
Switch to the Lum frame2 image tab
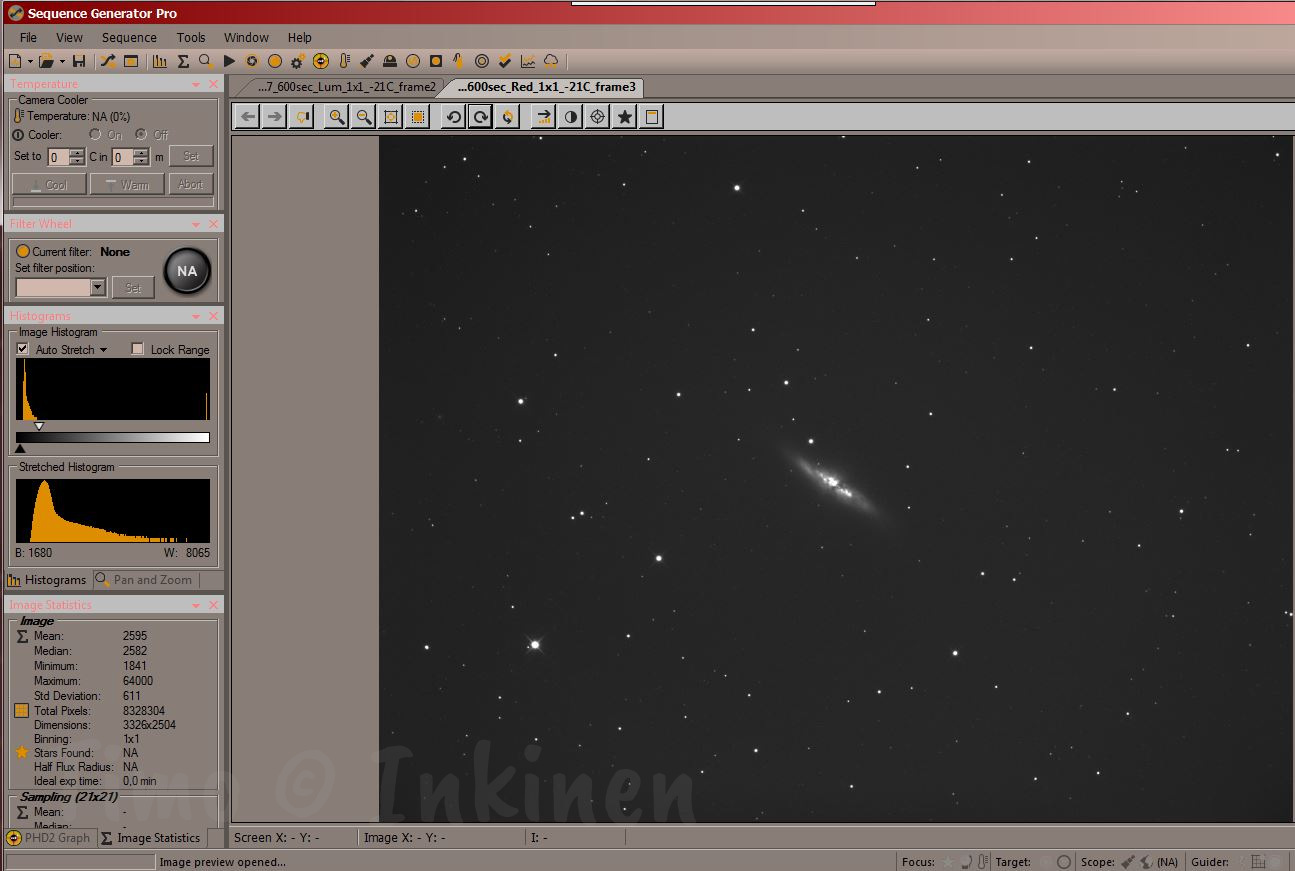345,87
